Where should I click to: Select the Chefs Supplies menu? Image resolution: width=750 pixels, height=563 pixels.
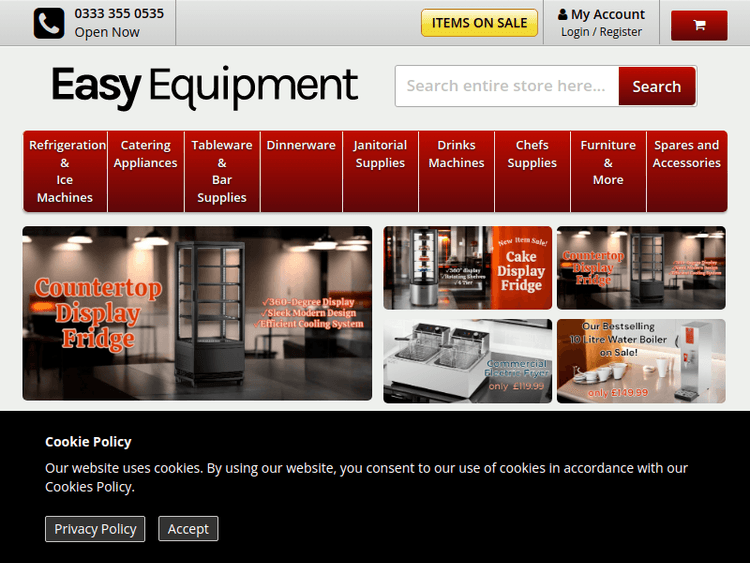click(x=532, y=171)
